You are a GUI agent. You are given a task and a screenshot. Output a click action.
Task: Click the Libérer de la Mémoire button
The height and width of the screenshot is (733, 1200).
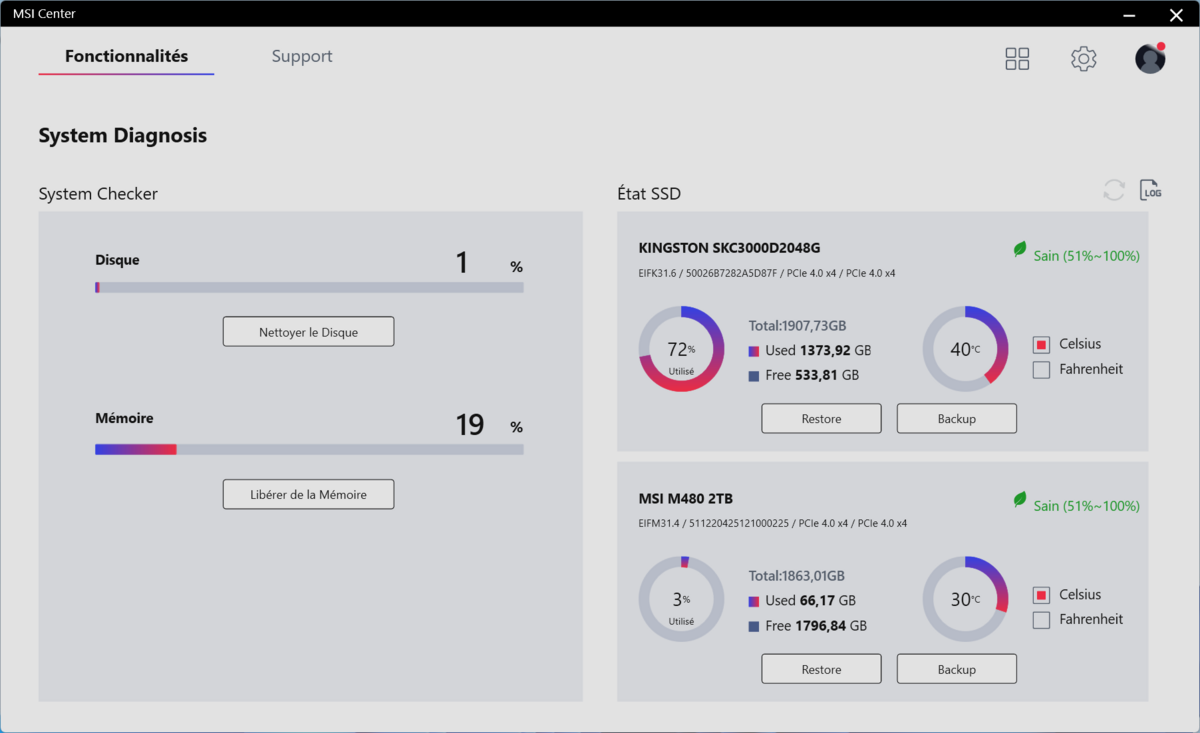click(x=308, y=494)
